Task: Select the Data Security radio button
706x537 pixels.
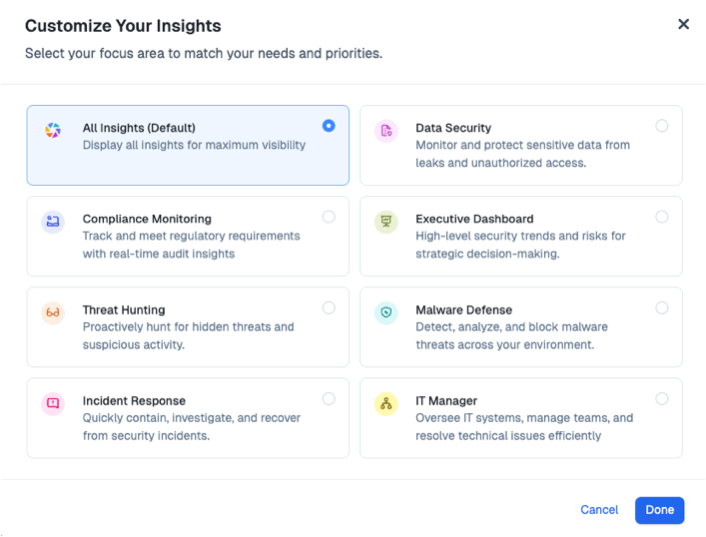Action: 662,126
